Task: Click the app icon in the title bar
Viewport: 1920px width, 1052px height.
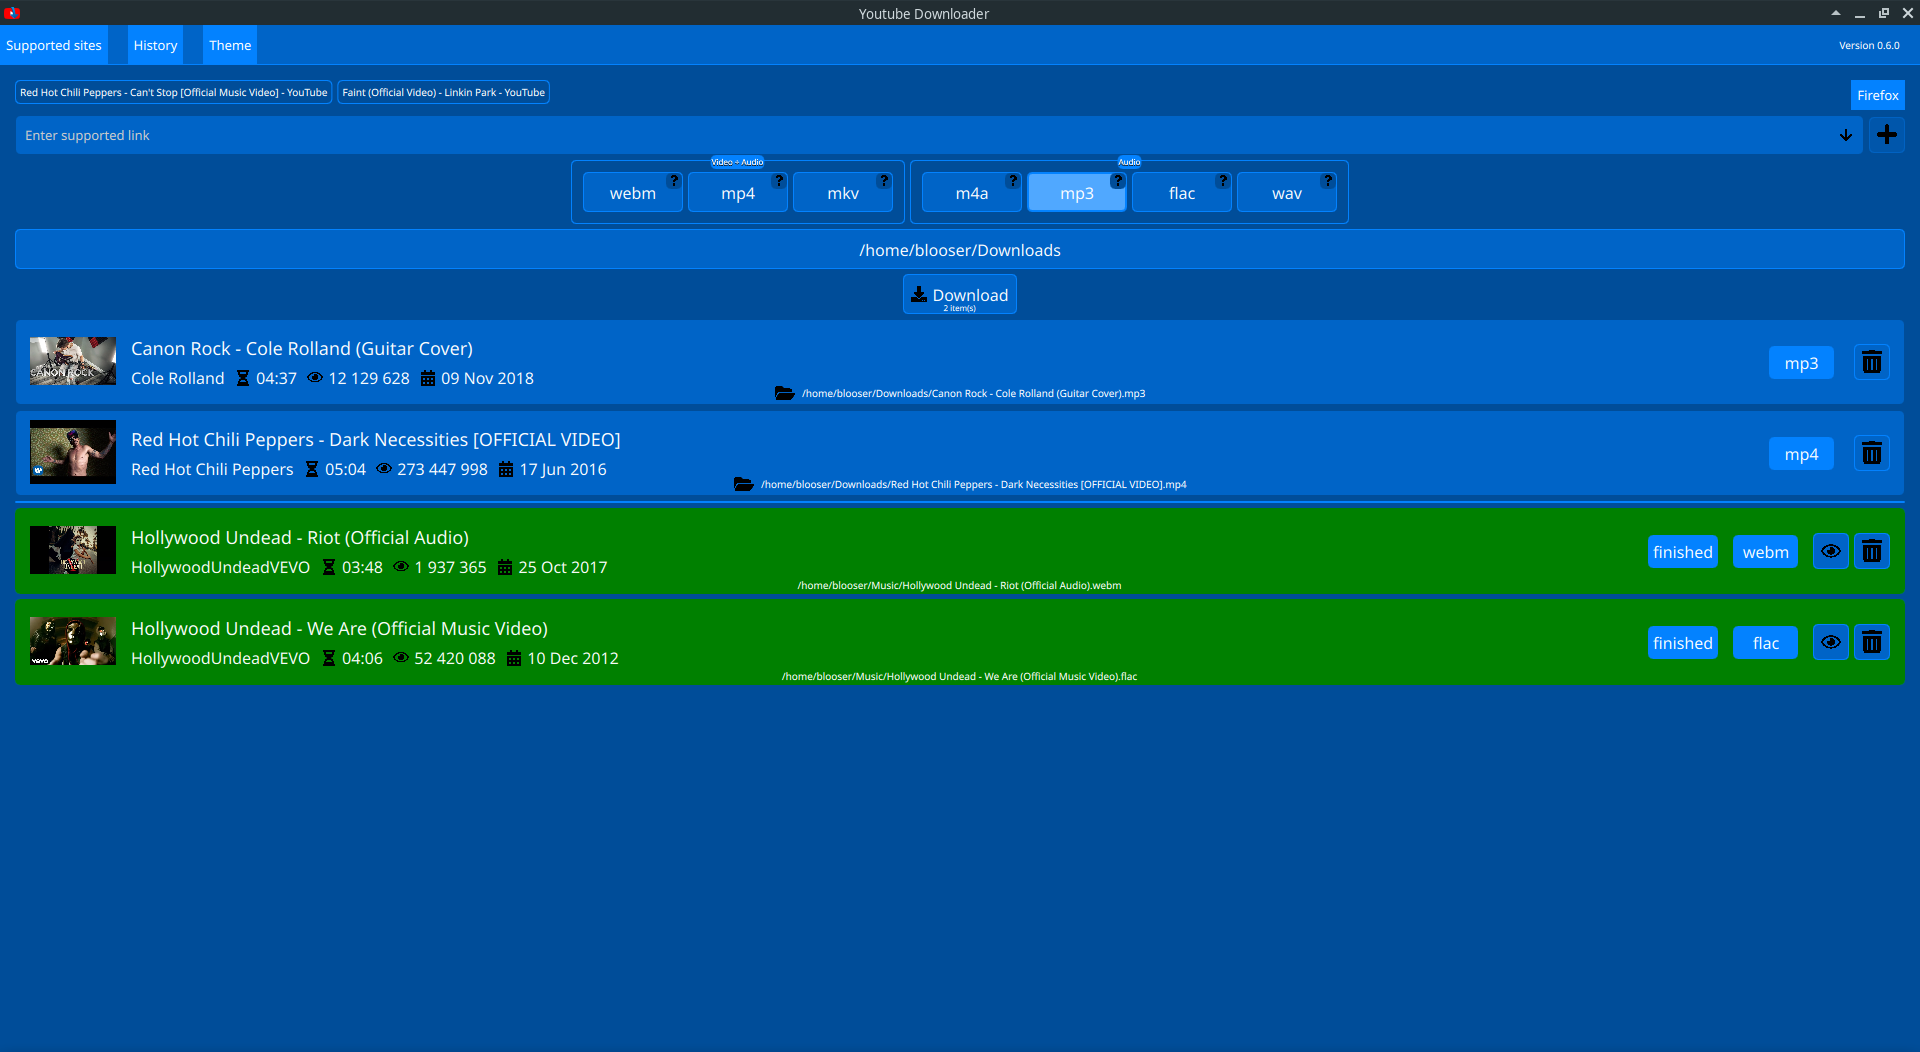Action: [x=12, y=13]
